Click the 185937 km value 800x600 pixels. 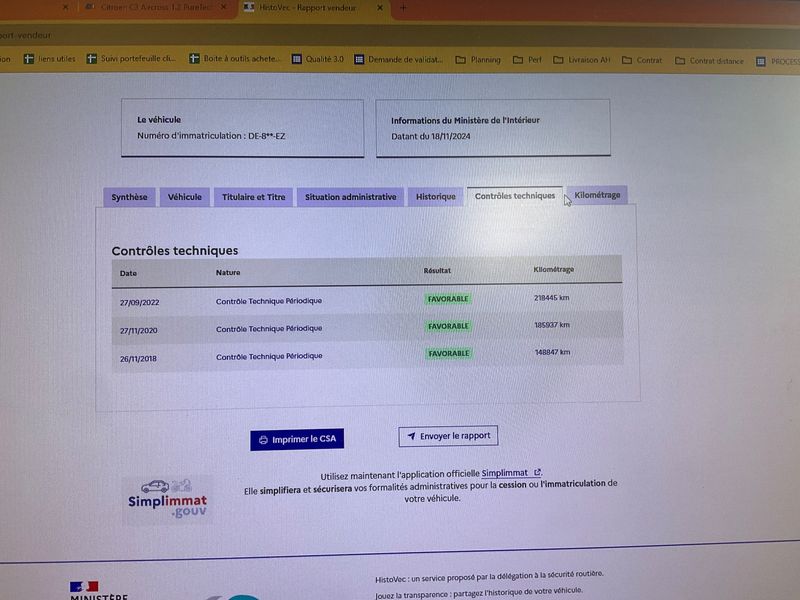click(x=552, y=324)
